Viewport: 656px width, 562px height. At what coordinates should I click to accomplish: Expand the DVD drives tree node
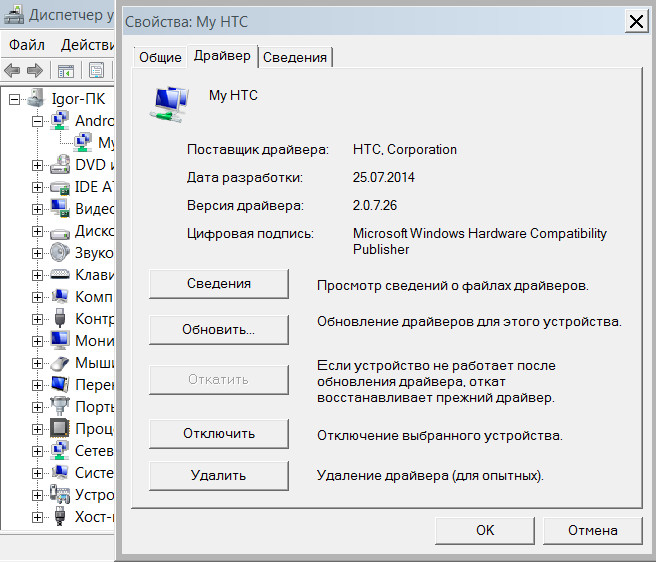point(37,165)
